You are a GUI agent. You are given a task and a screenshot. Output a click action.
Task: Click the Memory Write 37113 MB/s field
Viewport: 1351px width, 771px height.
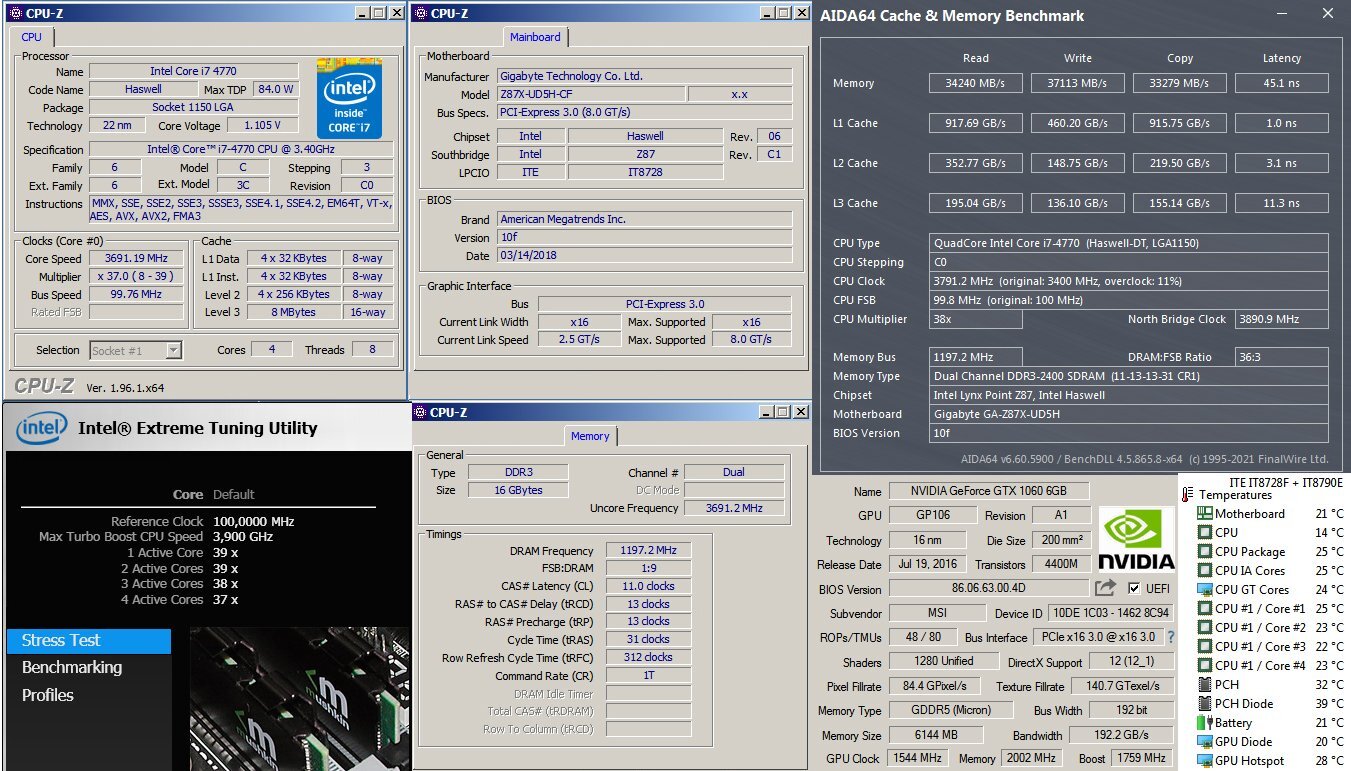(1078, 84)
